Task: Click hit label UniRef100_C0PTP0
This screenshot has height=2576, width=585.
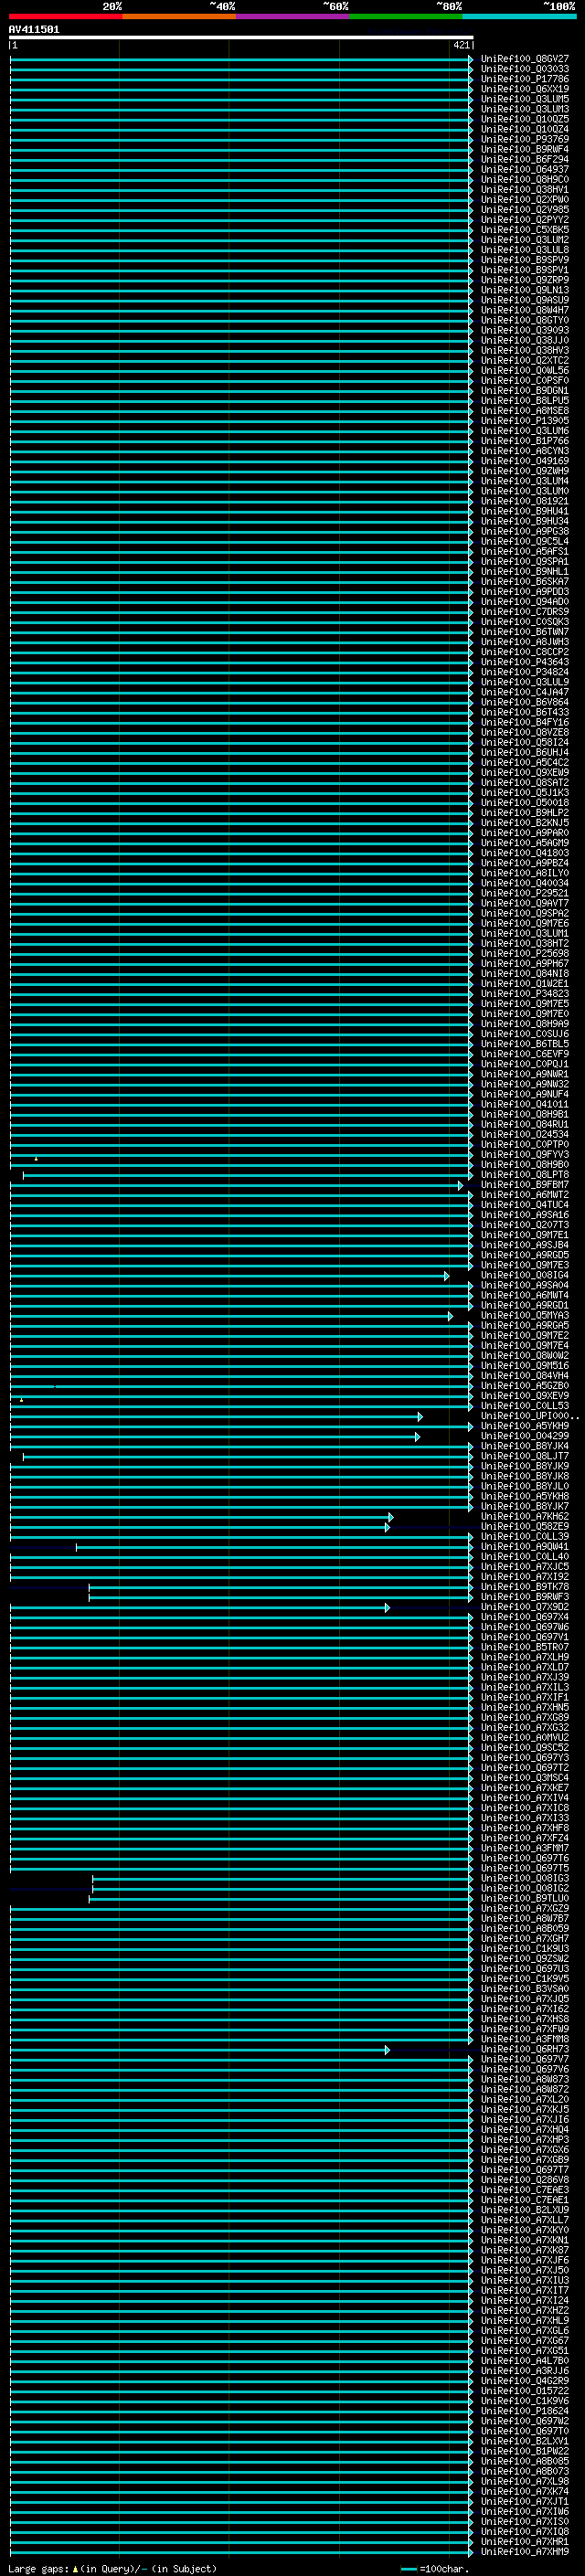Action: [525, 1144]
